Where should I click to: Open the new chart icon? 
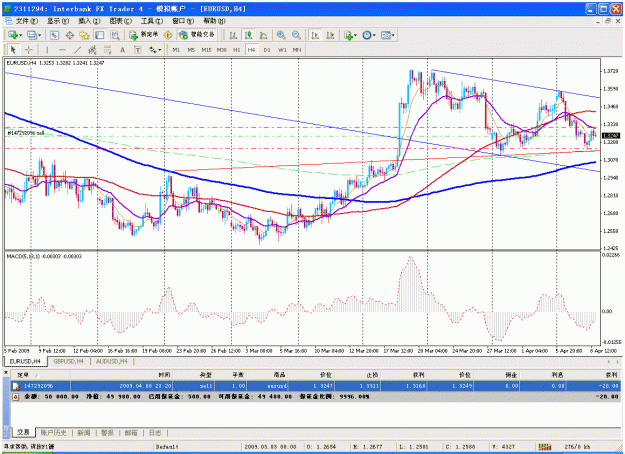(12, 35)
